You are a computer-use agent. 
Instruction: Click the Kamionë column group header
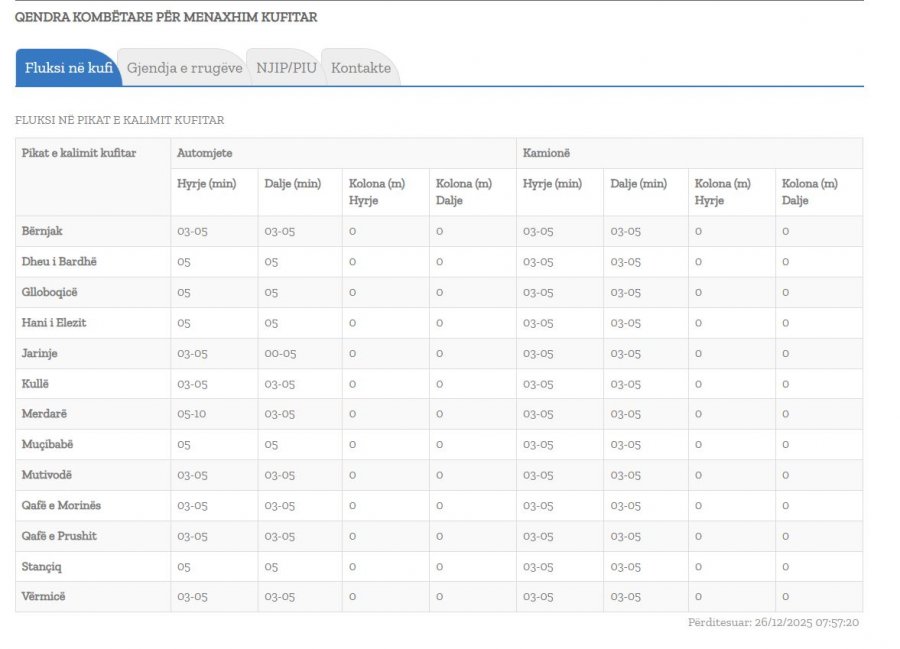pos(548,153)
